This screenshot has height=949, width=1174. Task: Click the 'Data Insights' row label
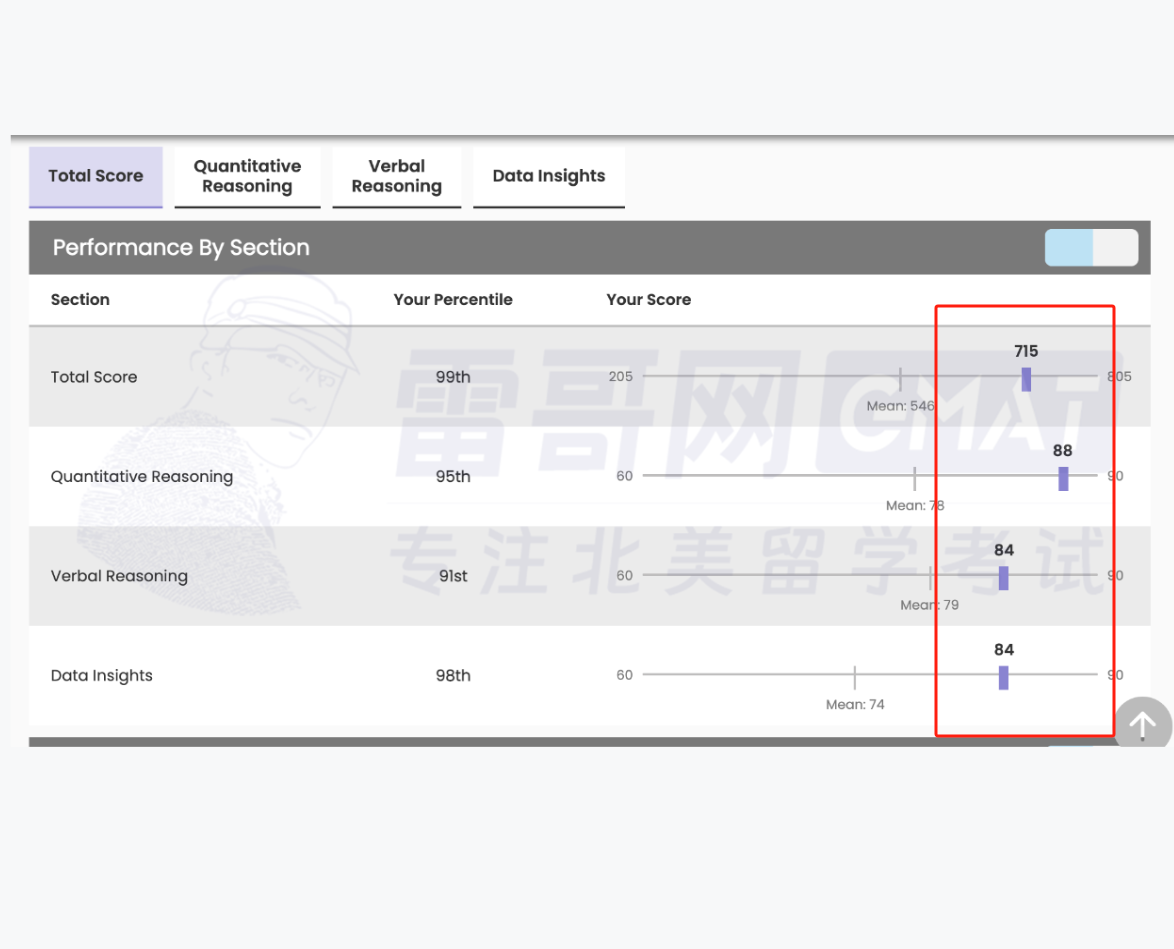[101, 676]
